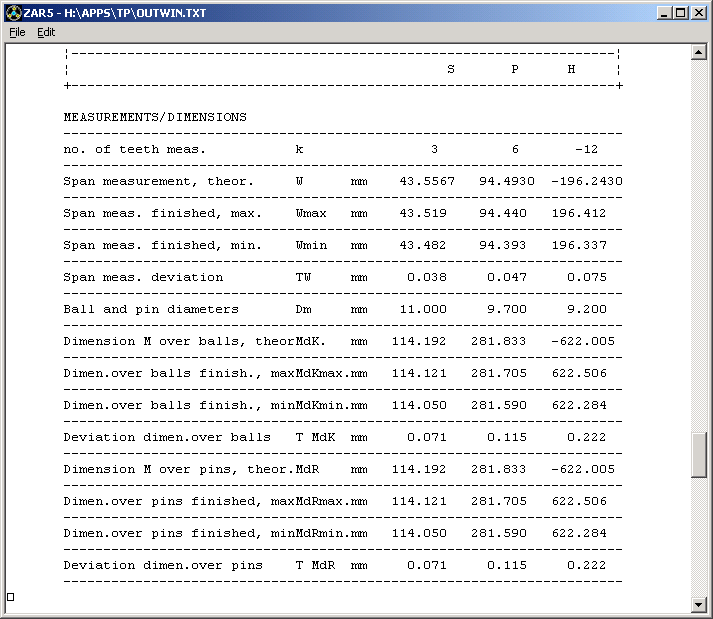Click the 'no. of teeth meas.' label
Viewport: 713px width, 619px height.
tap(134, 149)
